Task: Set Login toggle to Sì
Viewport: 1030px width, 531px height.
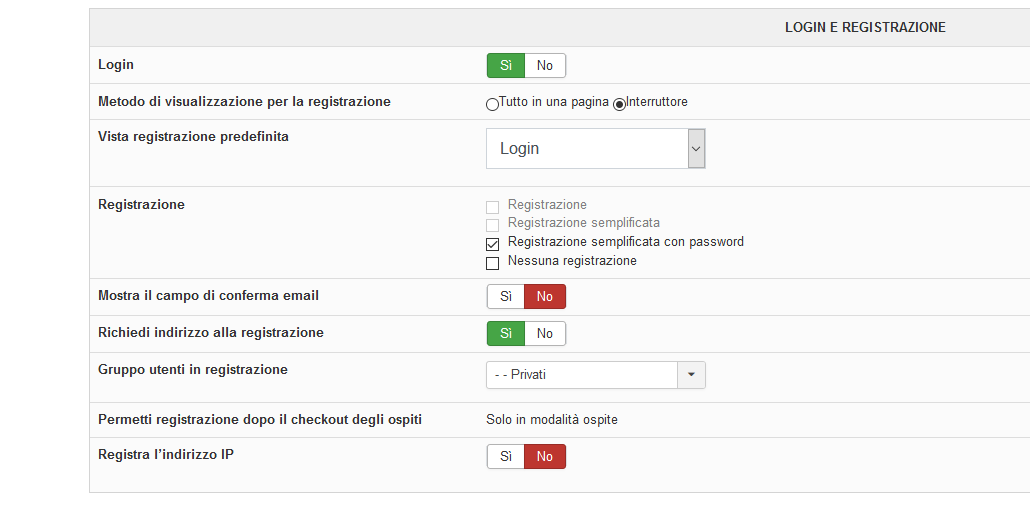Action: [x=506, y=66]
